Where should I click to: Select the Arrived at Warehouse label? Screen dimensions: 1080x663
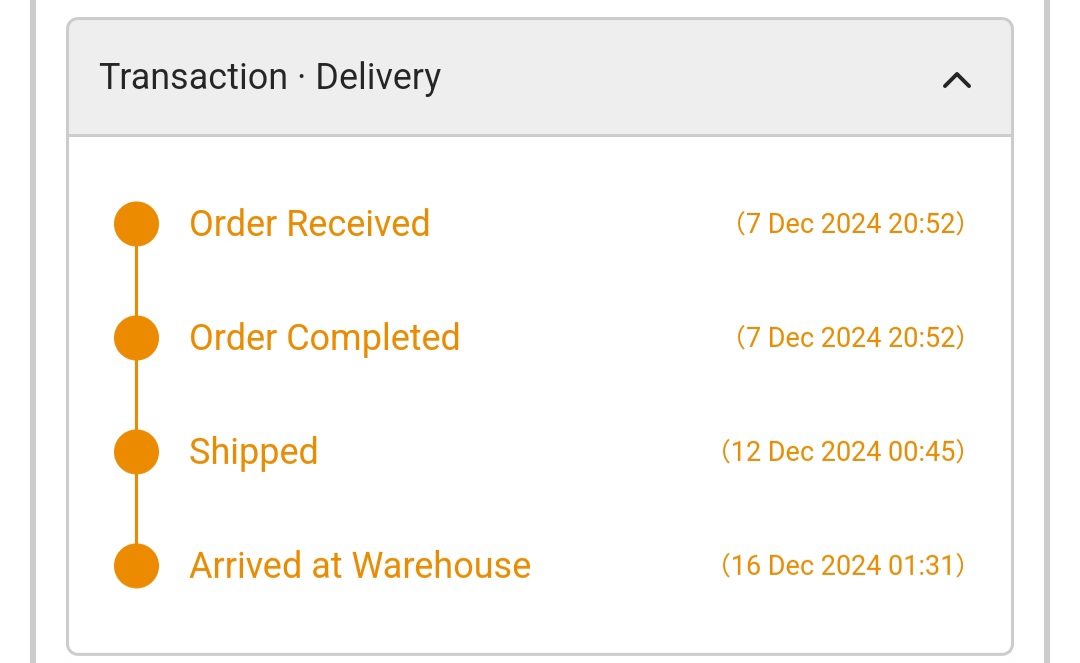(x=360, y=565)
